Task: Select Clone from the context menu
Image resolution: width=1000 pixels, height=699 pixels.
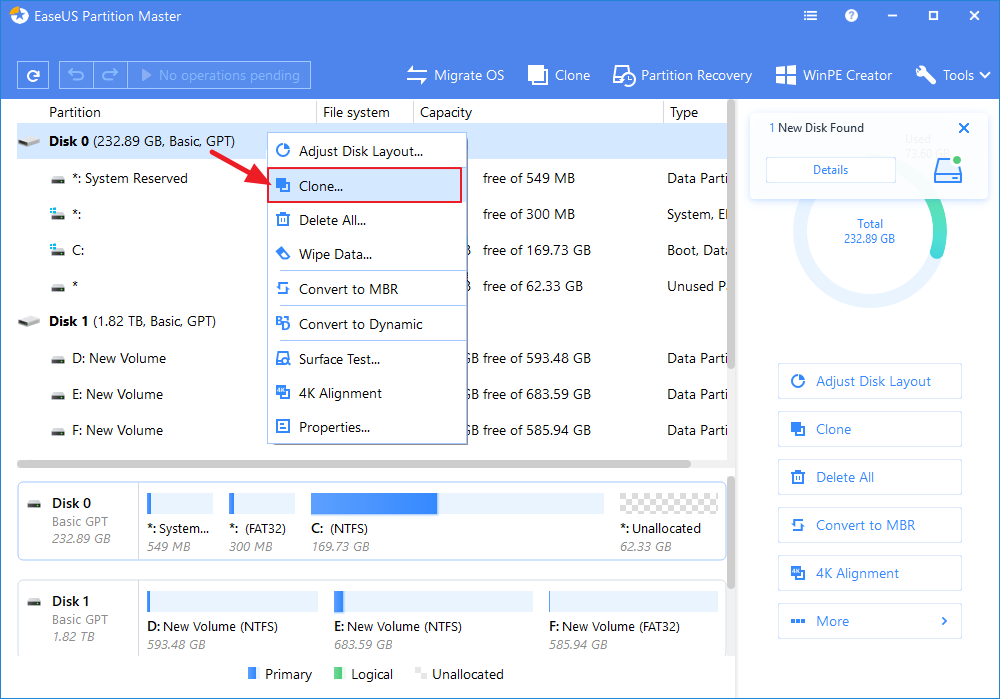Action: [x=364, y=185]
